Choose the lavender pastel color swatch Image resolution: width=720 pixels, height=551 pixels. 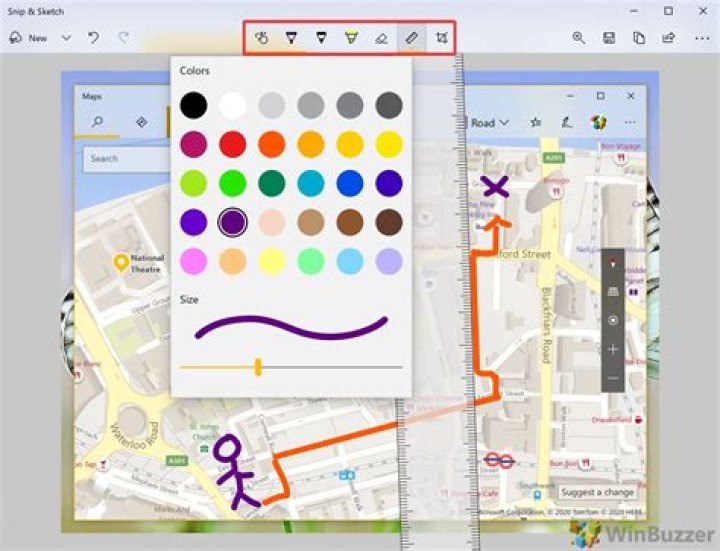389,261
